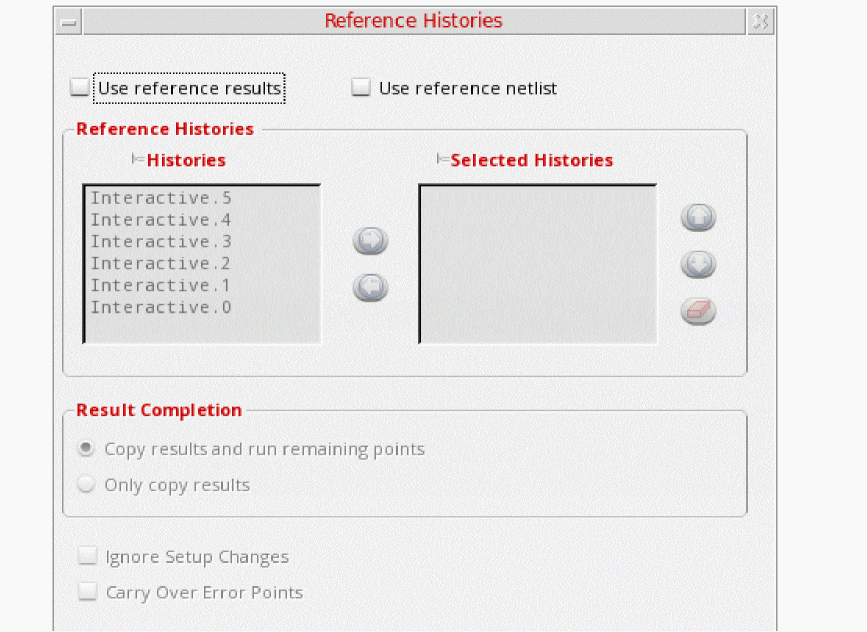This screenshot has height=632, width=867.
Task: Select Interactive.0 in Histories list
Action: [x=161, y=307]
